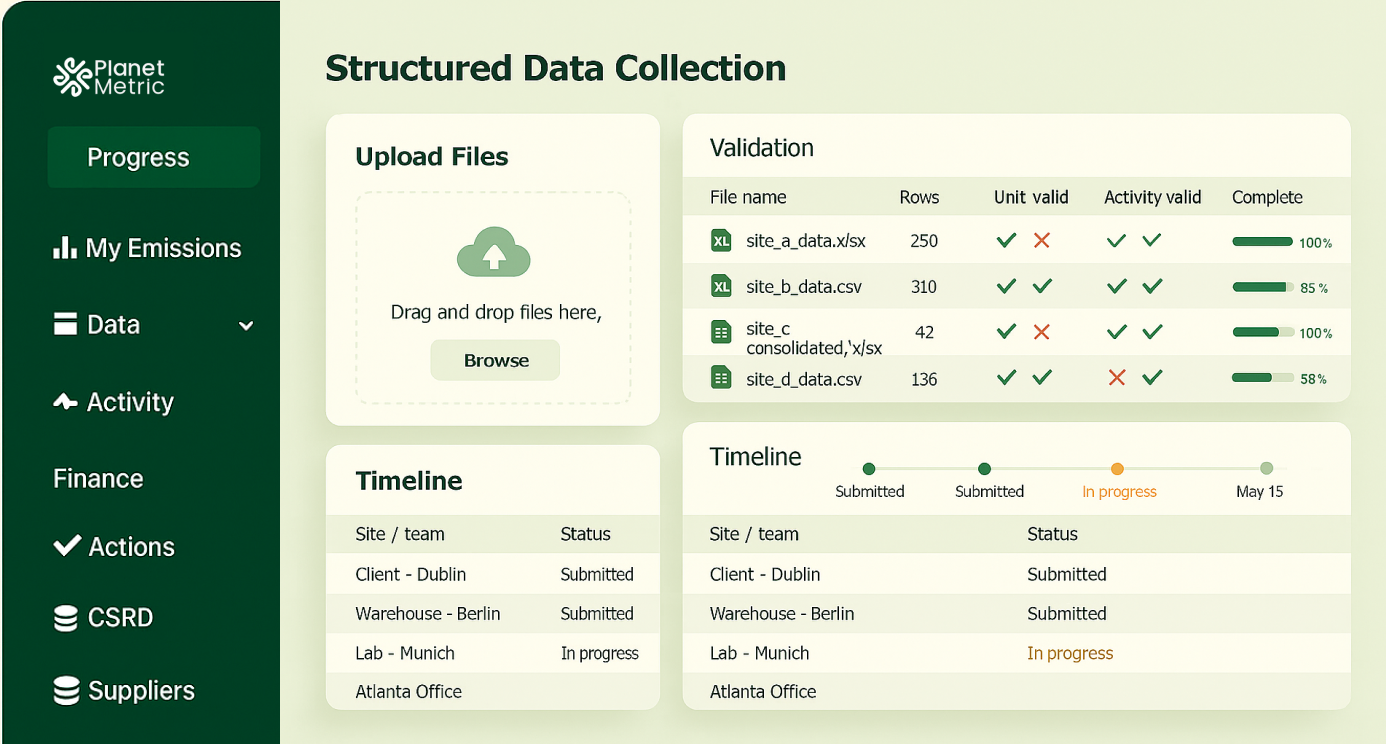Click the first unit valid checkmark for site_b_data.csv
Screen dimensions: 1386x744
tap(1006, 287)
